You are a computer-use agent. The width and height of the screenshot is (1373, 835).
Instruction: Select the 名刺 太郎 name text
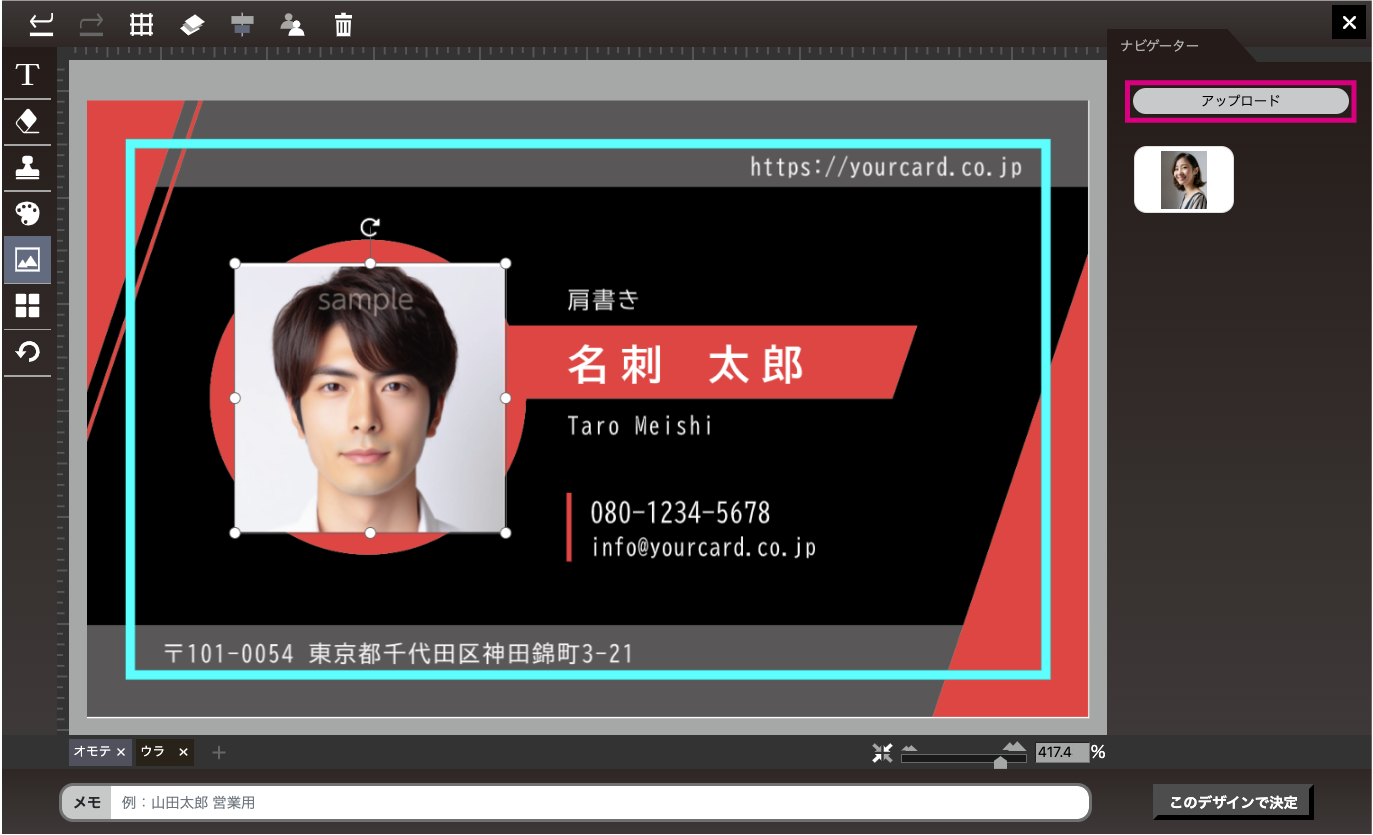(686, 365)
